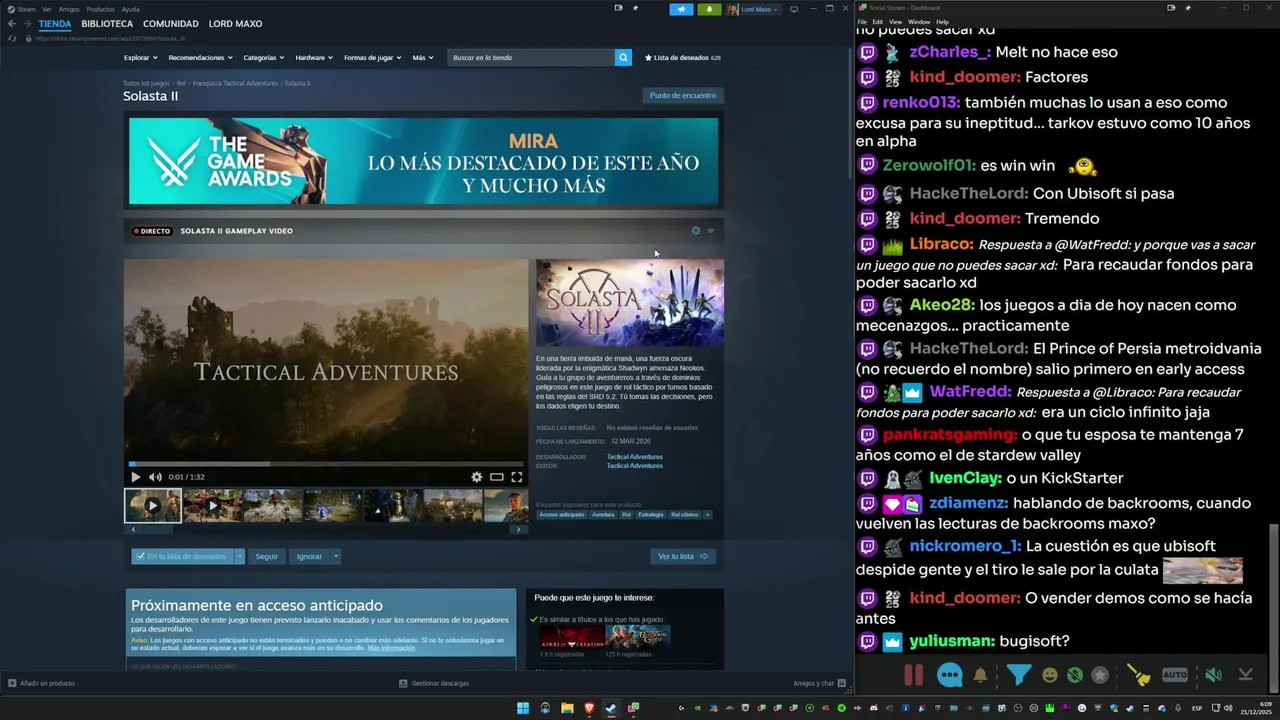This screenshot has height=720, width=1280.
Task: Open the broadcast settings gear icon
Action: click(x=696, y=231)
